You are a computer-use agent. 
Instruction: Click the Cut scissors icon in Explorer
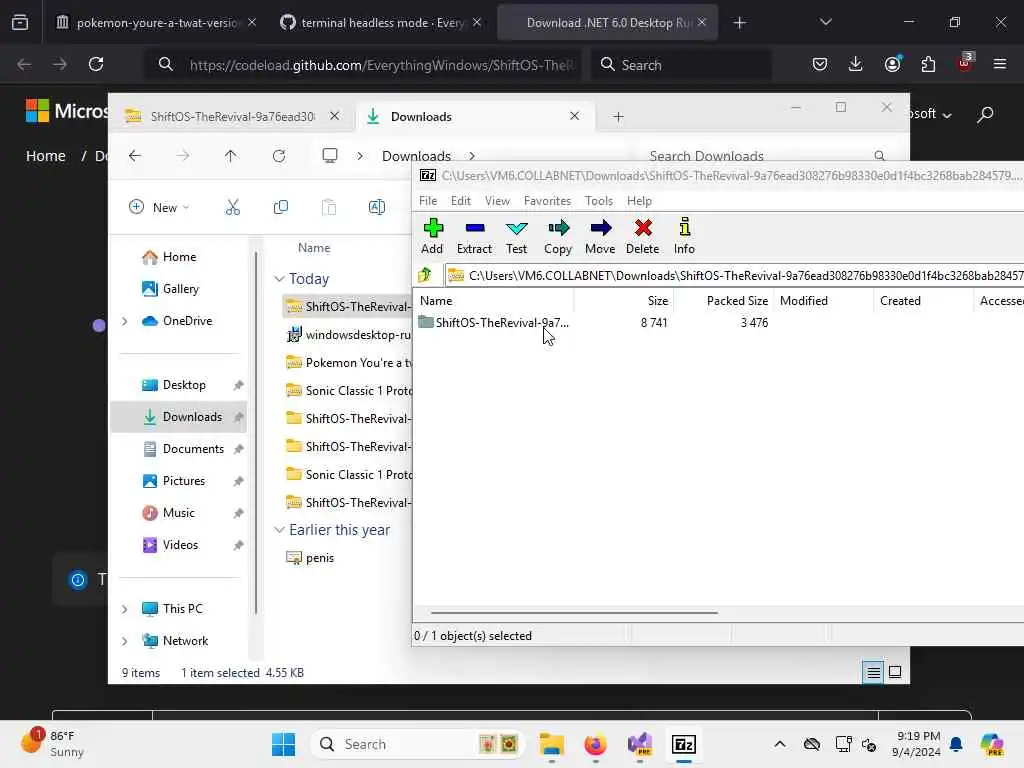pyautogui.click(x=232, y=207)
